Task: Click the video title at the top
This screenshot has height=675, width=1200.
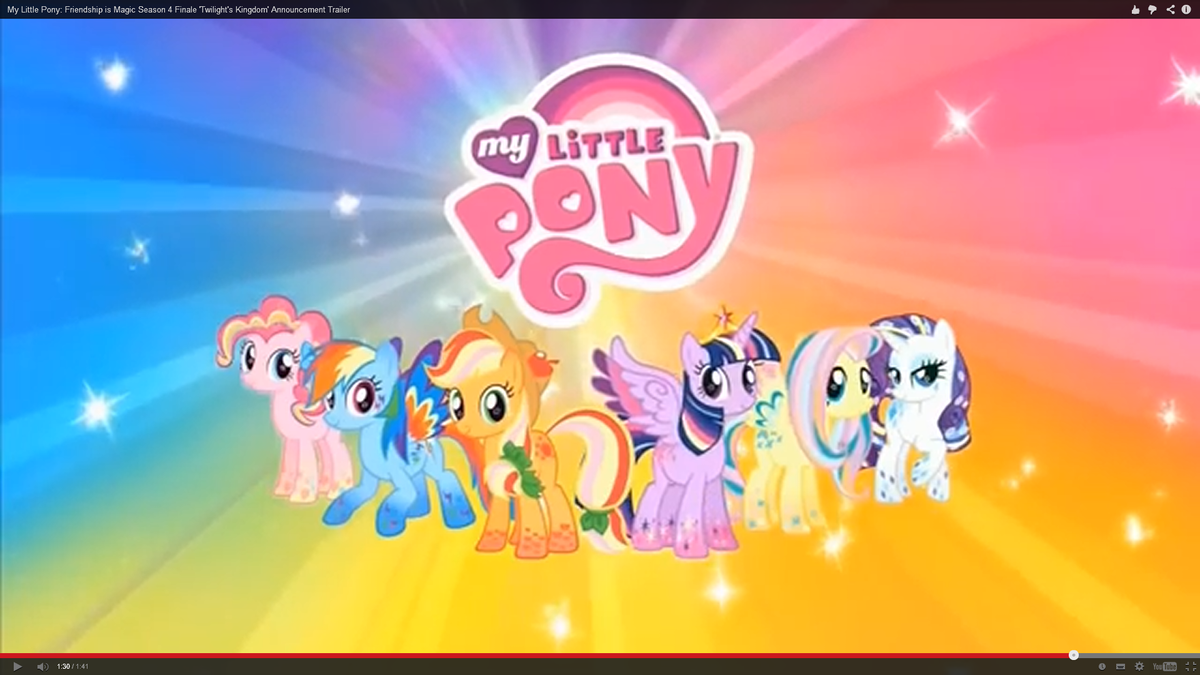Action: [178, 10]
